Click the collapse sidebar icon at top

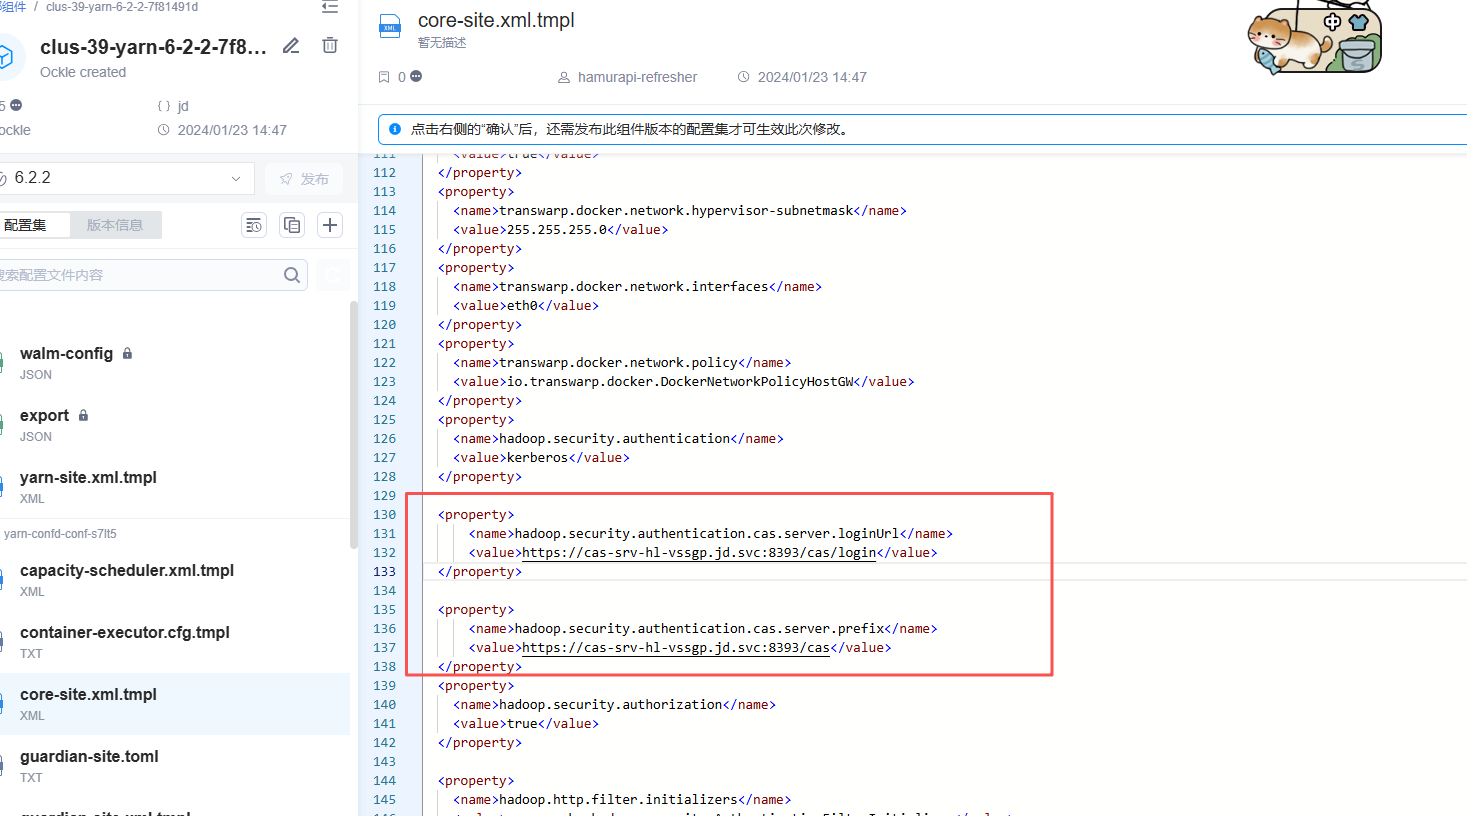330,6
